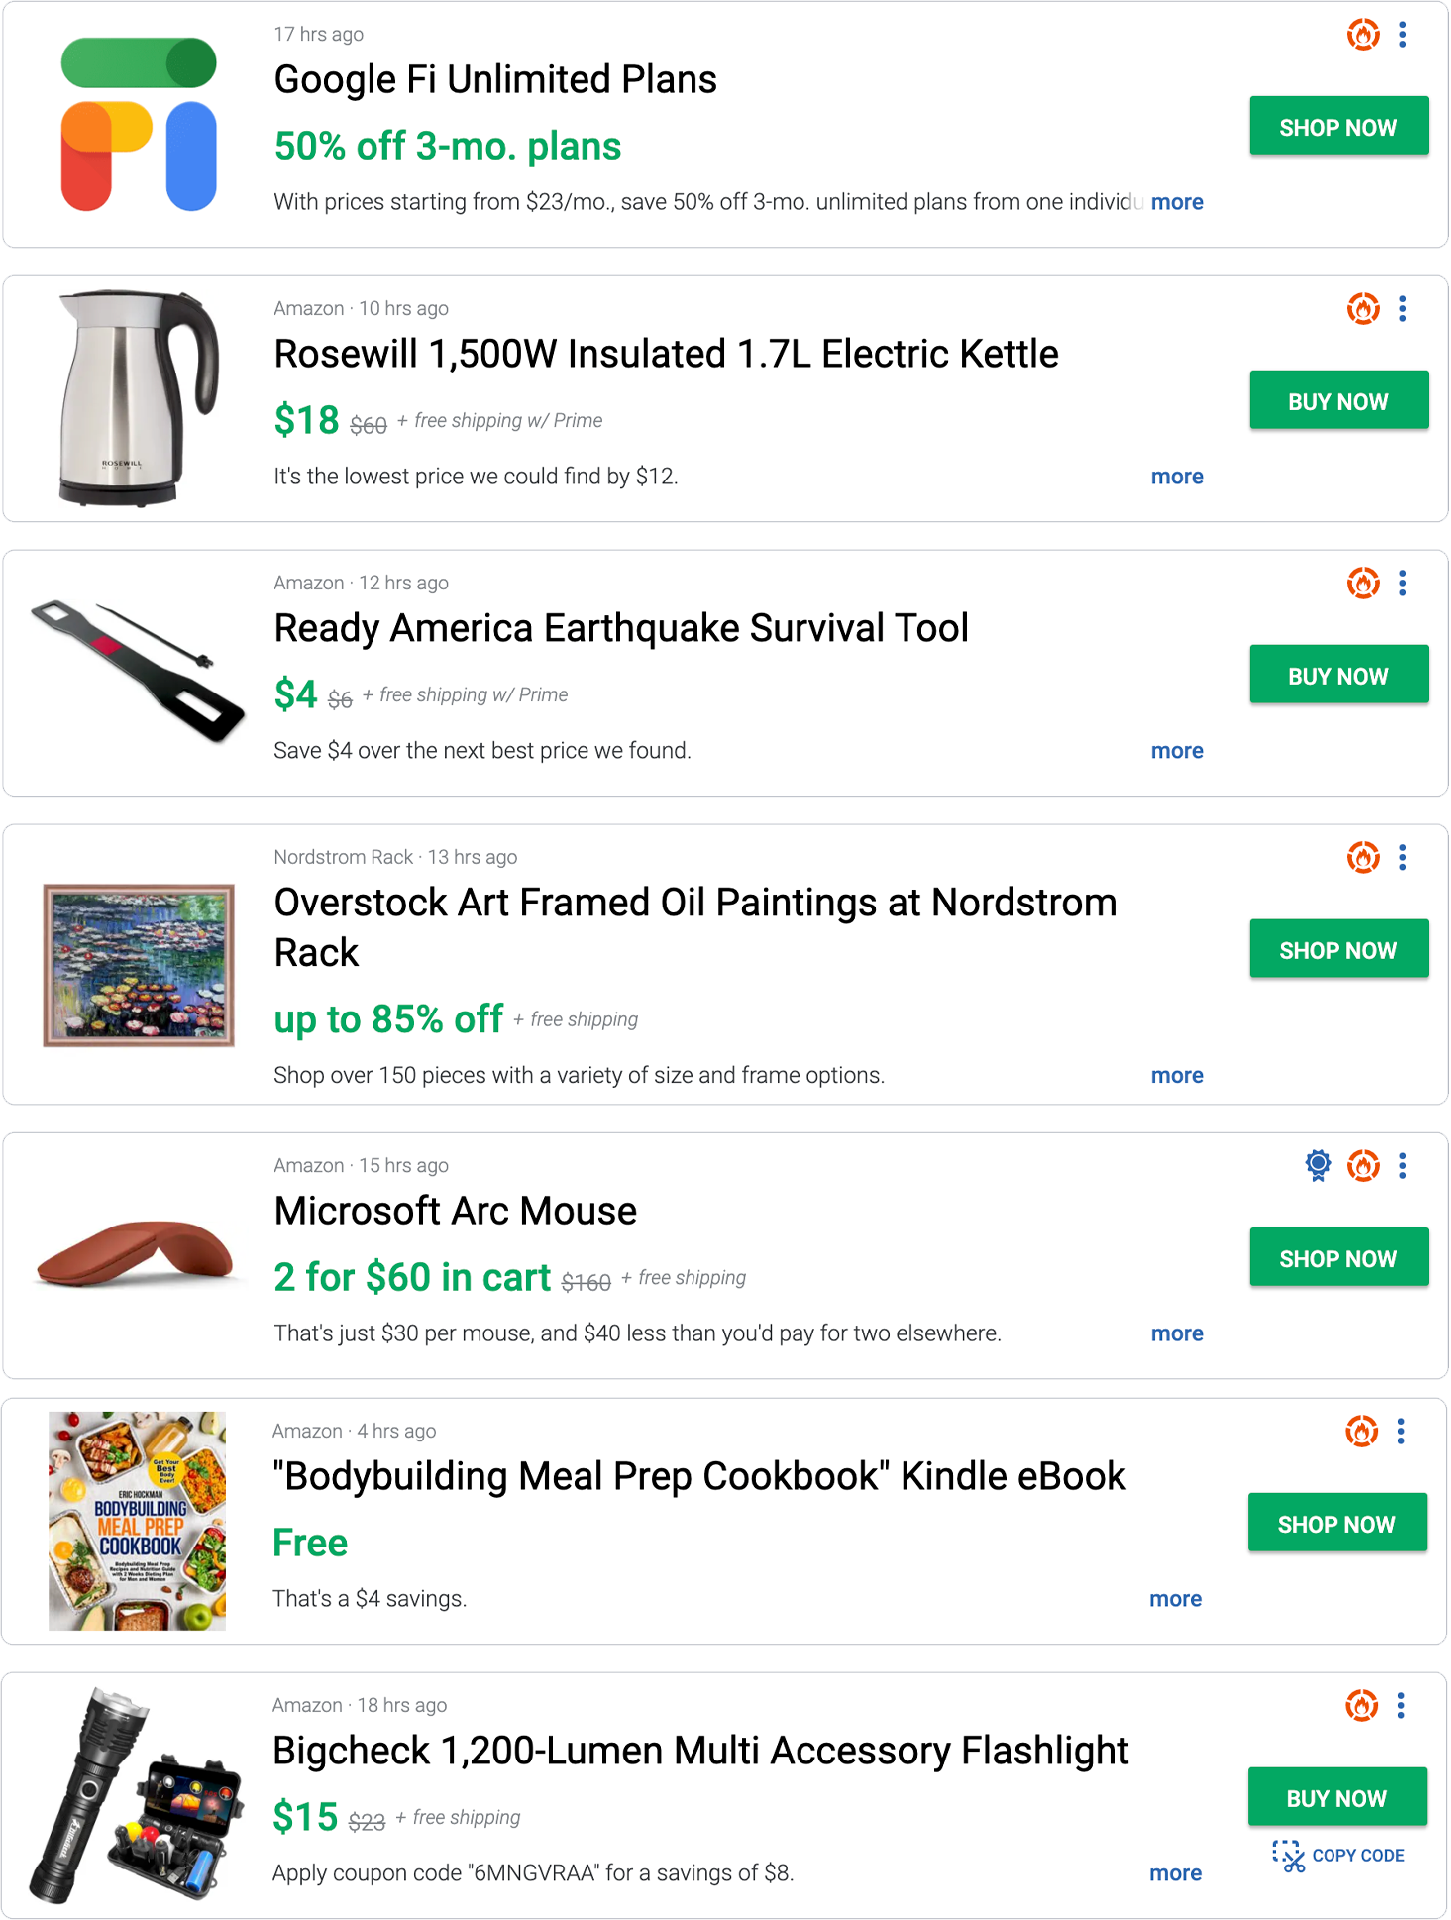Copy the Bigcheck Flashlight coupon code

pyautogui.click(x=1338, y=1856)
